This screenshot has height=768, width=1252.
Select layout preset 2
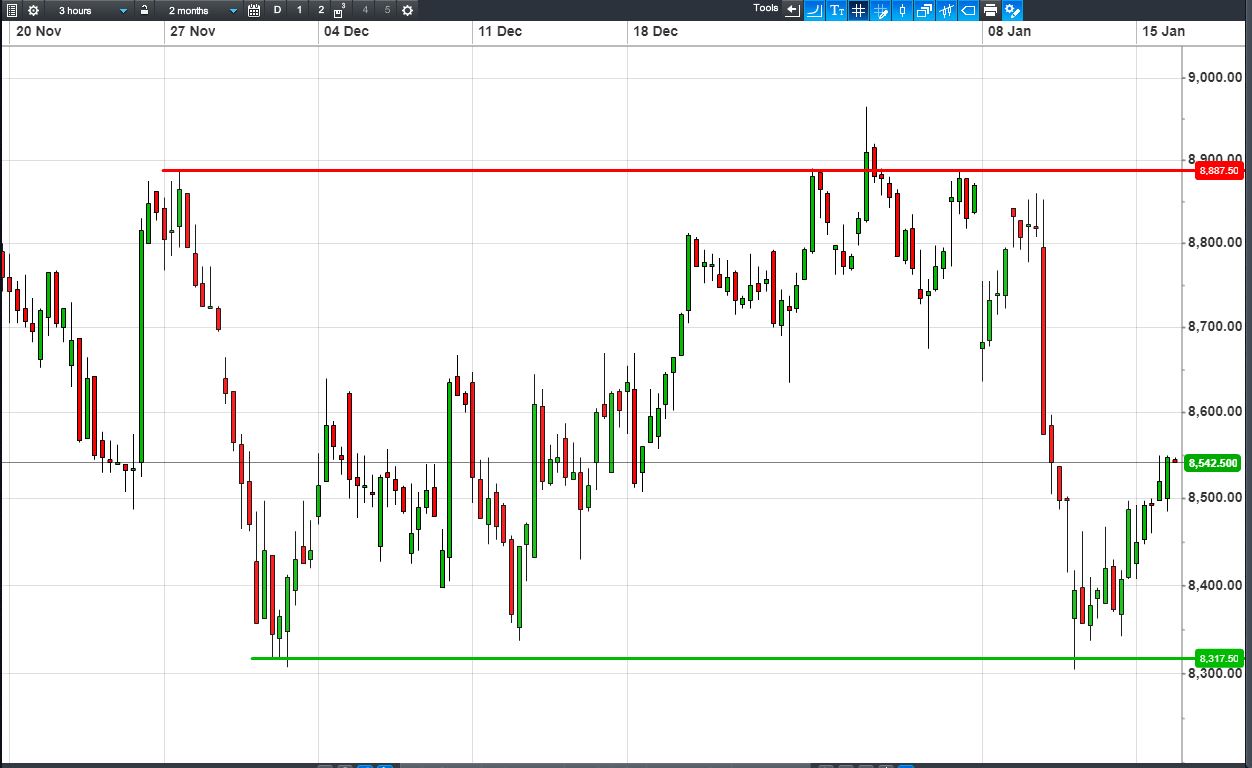pos(321,10)
